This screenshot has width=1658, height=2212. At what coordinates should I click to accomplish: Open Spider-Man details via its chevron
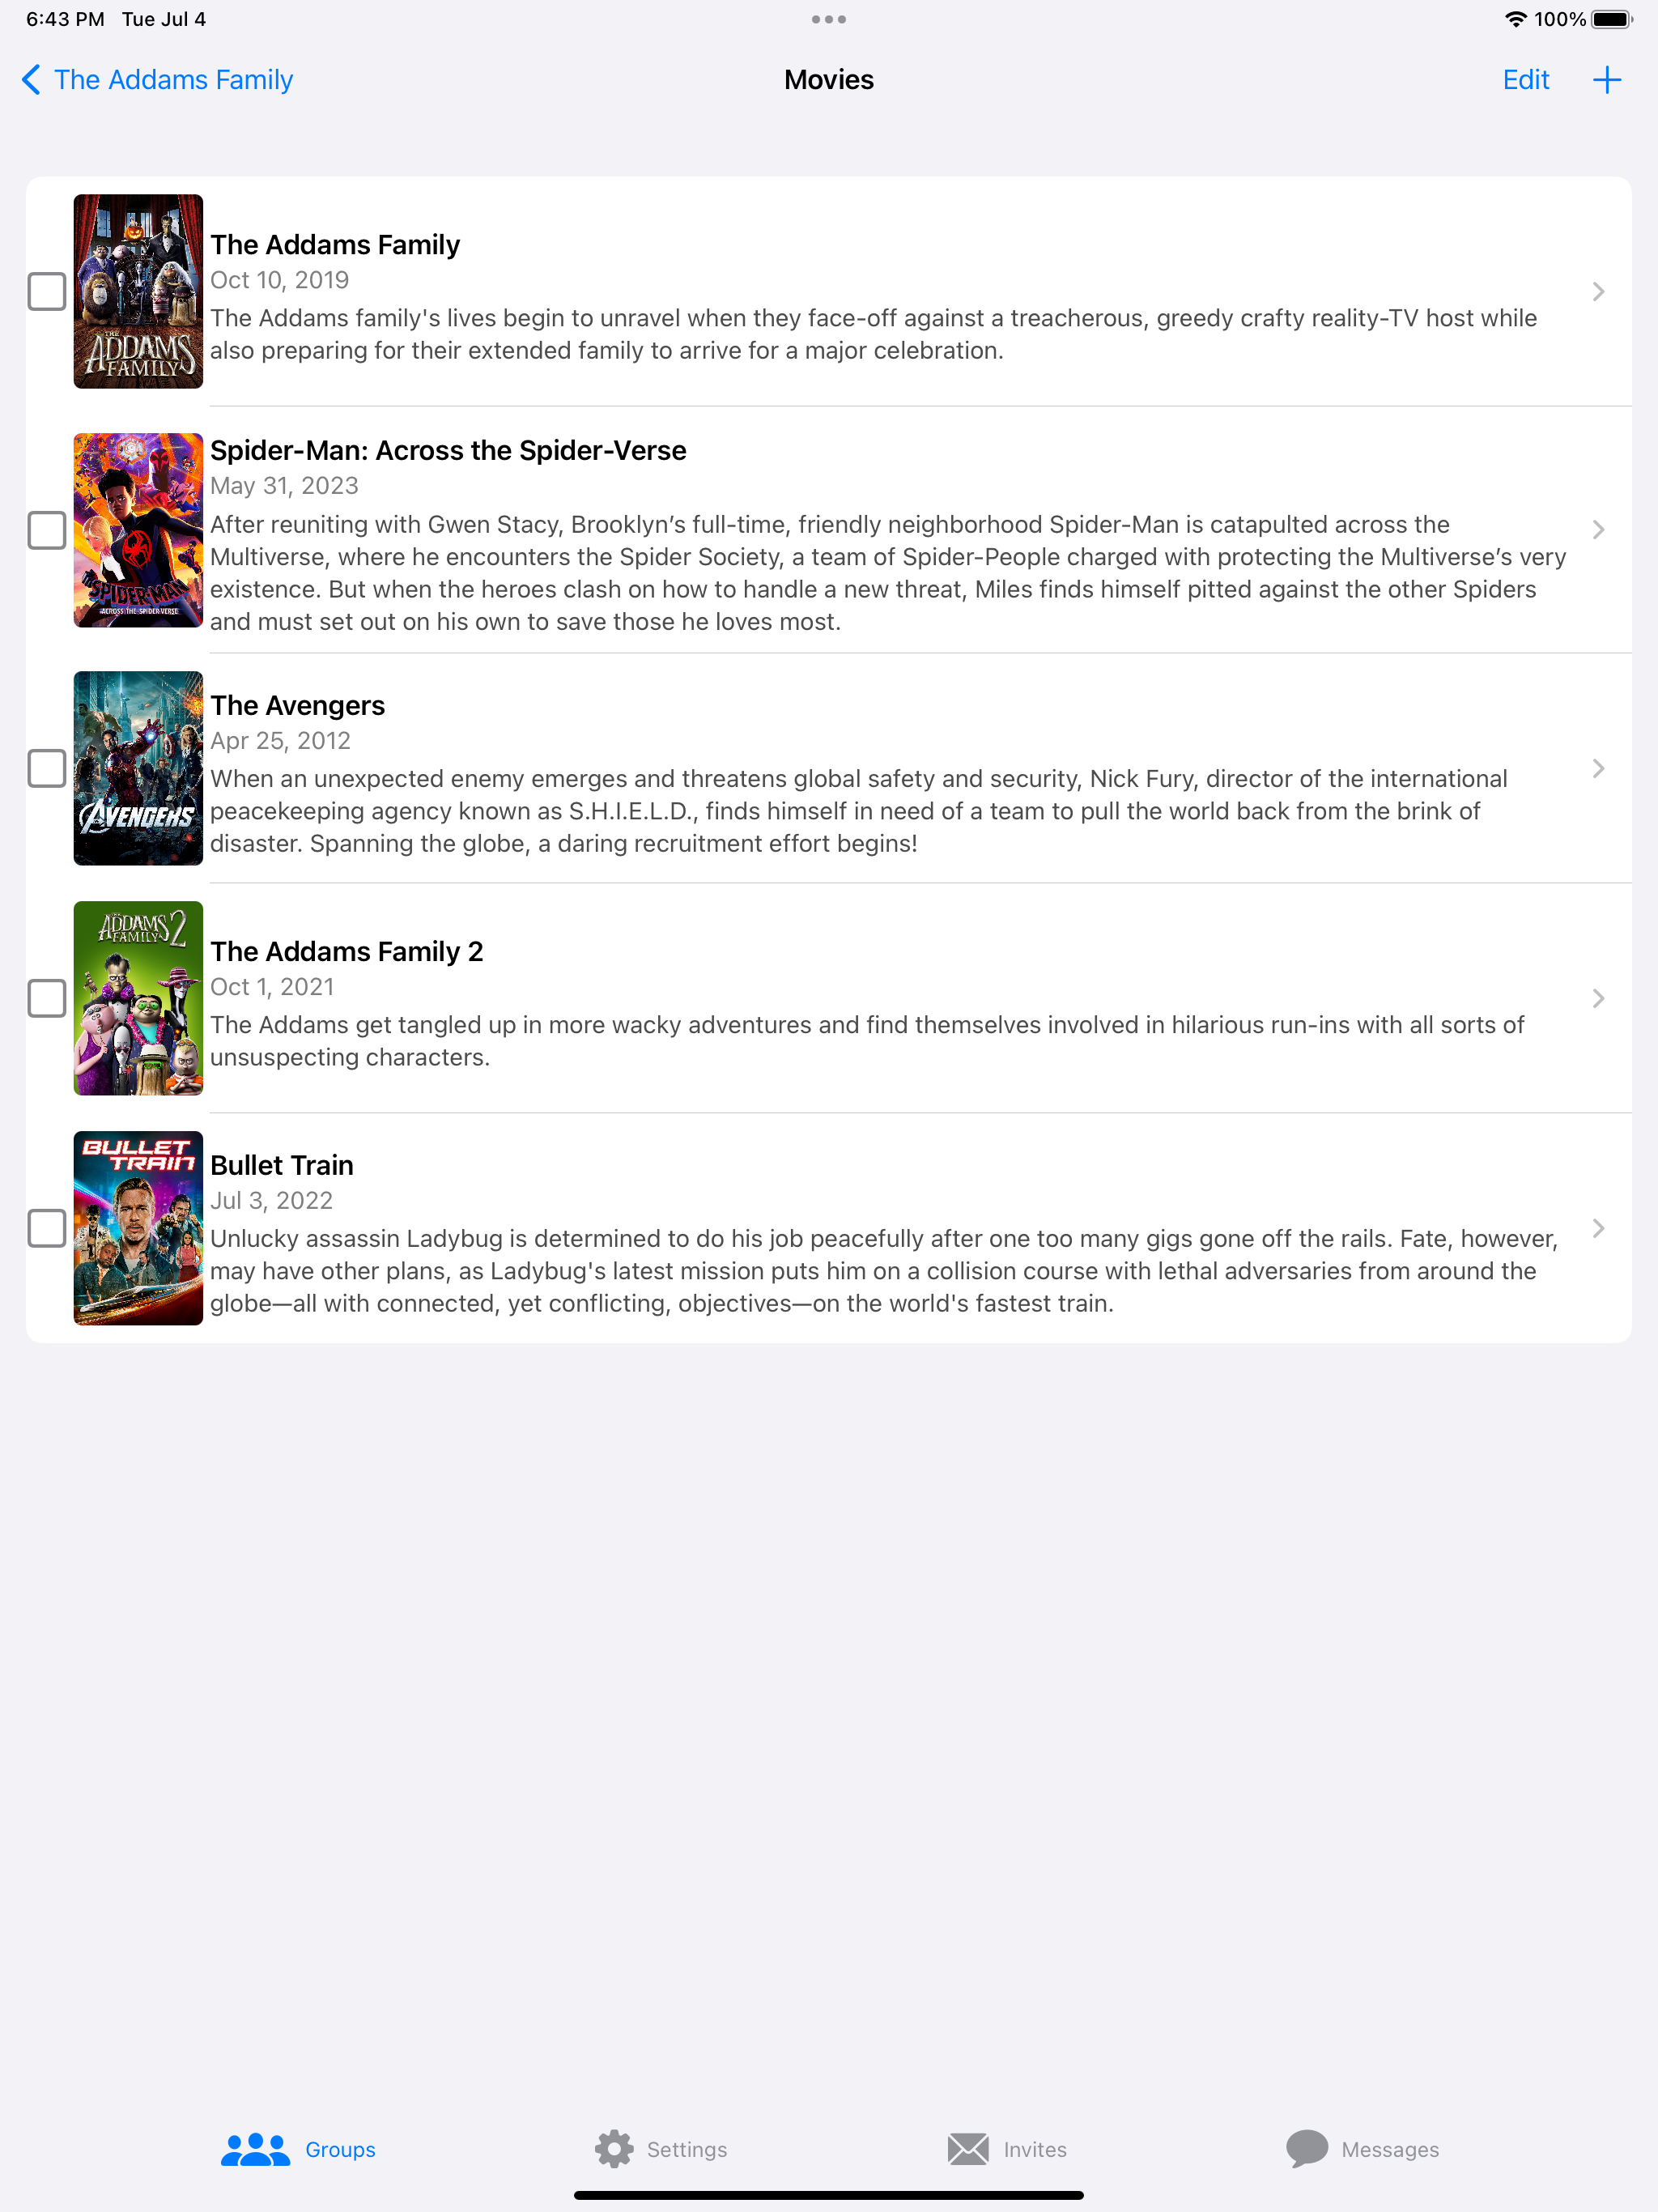[x=1598, y=529]
